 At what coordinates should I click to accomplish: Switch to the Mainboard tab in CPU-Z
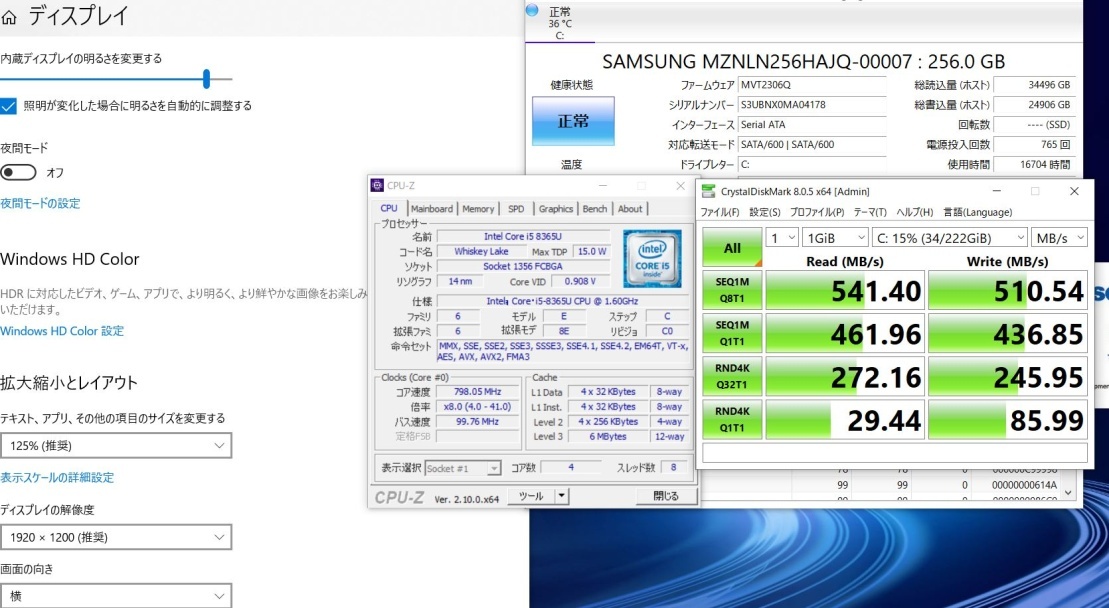(431, 209)
